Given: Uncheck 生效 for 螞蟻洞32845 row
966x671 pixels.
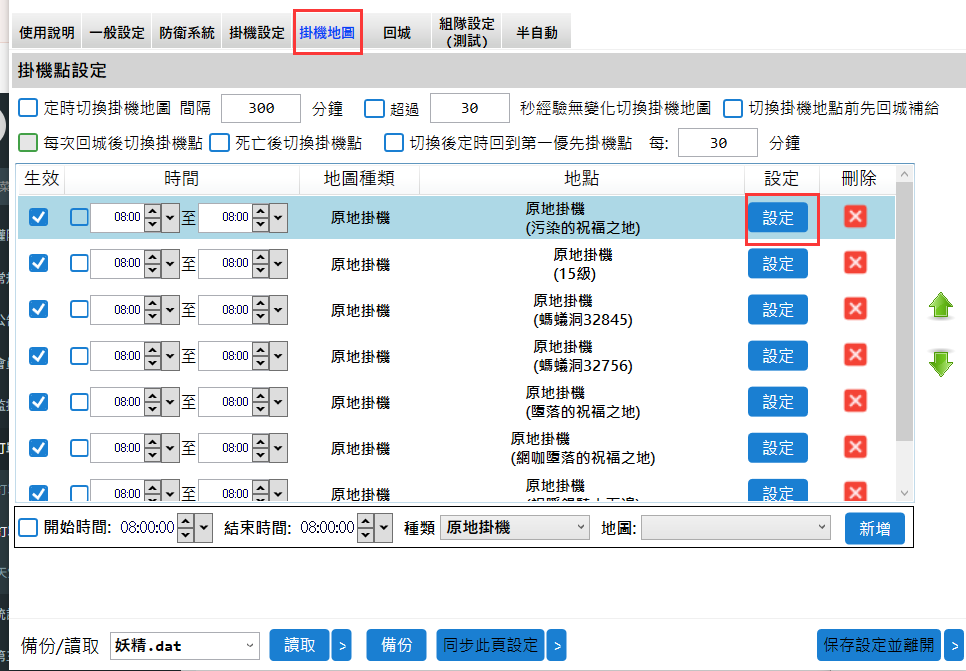Looking at the screenshot, I should (39, 309).
